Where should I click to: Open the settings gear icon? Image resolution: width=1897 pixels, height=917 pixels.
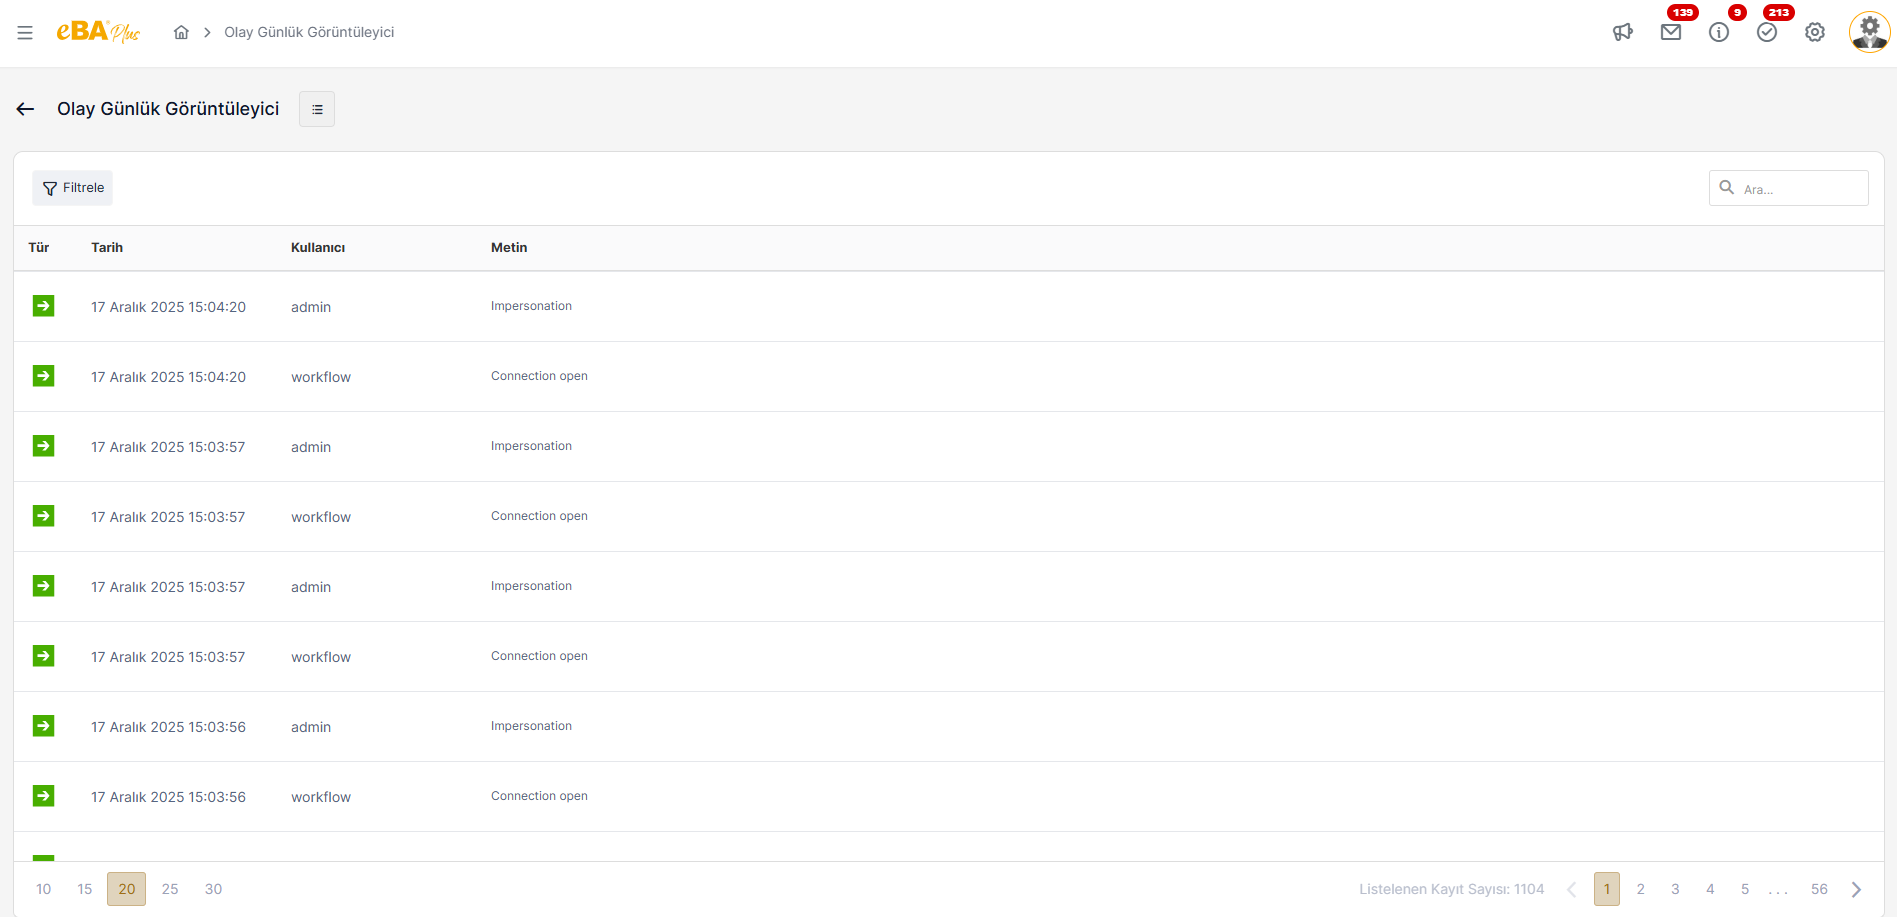pyautogui.click(x=1815, y=32)
